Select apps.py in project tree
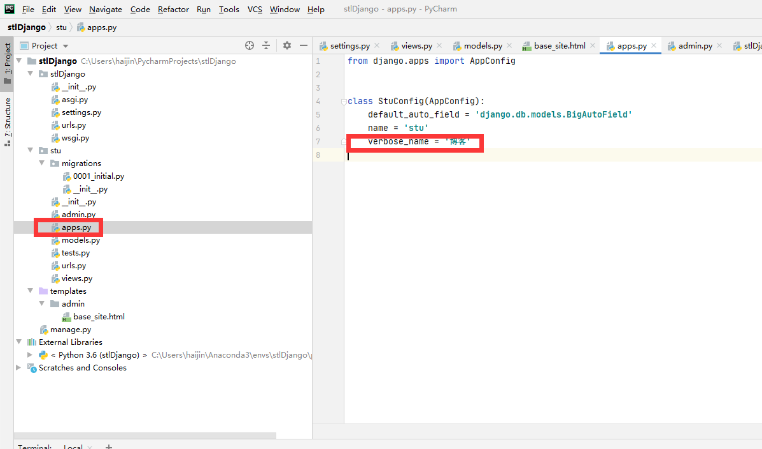The image size is (762, 449). pos(76,227)
